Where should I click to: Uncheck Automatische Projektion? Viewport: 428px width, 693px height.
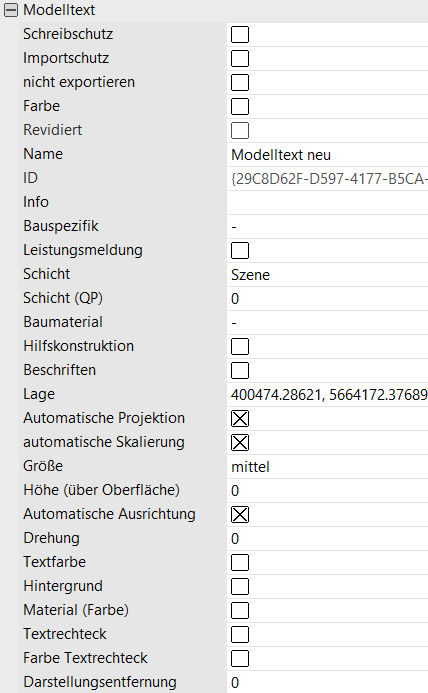(x=240, y=419)
